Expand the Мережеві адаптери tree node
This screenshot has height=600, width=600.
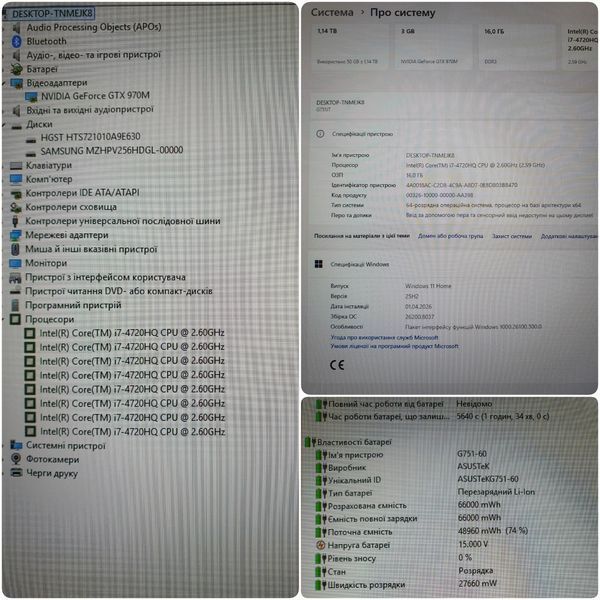click(x=5, y=235)
